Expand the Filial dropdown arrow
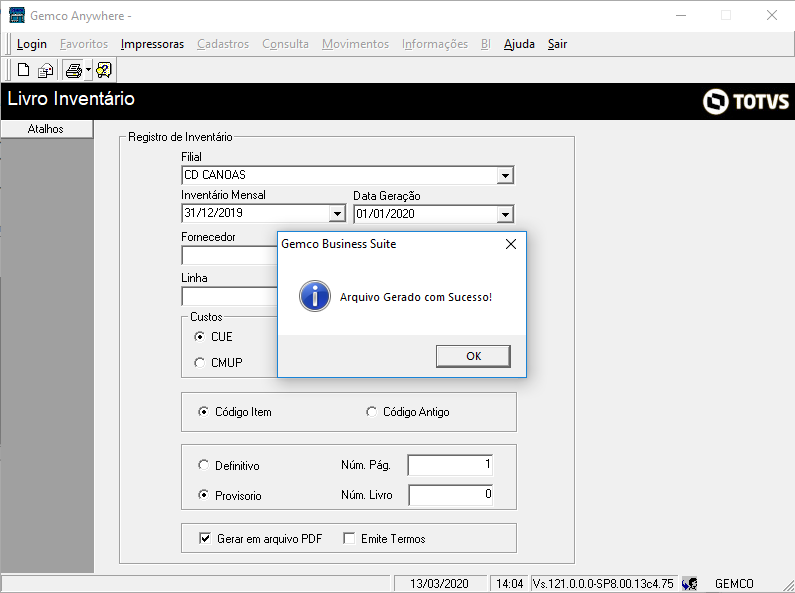Screen dimensions: 795x593 click(505, 175)
